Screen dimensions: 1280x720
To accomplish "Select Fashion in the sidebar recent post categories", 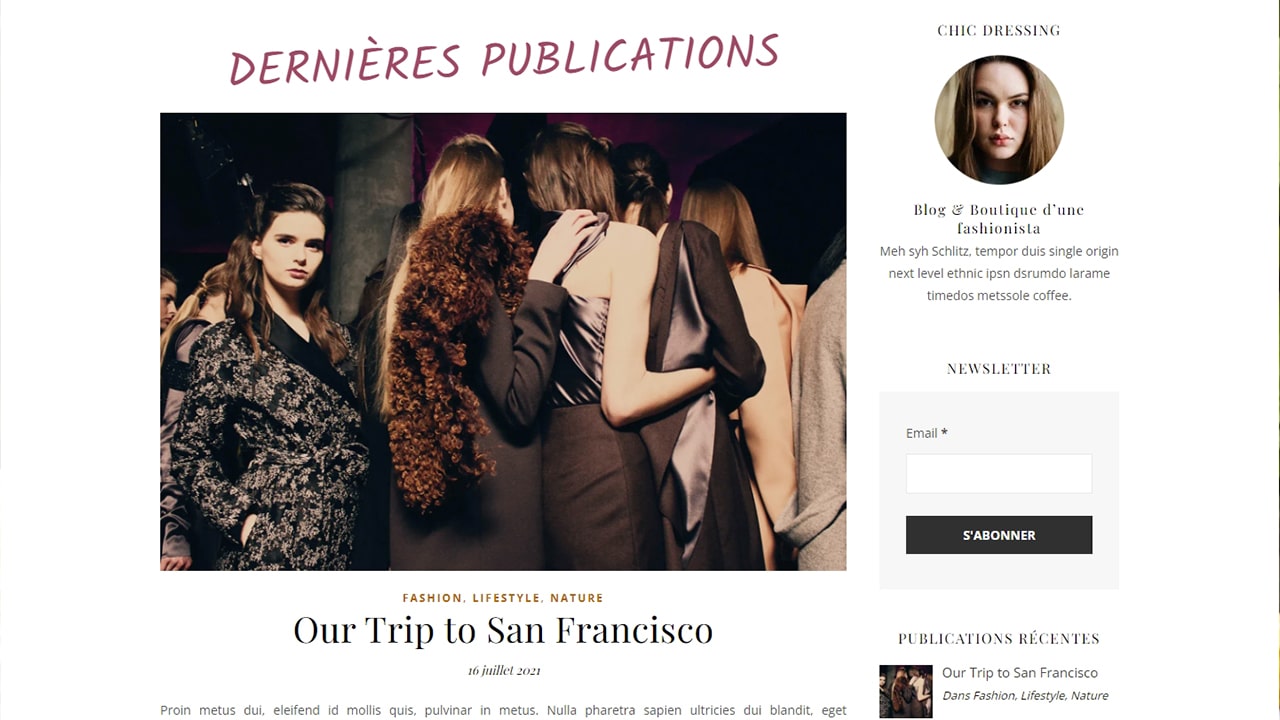I will click(x=994, y=696).
